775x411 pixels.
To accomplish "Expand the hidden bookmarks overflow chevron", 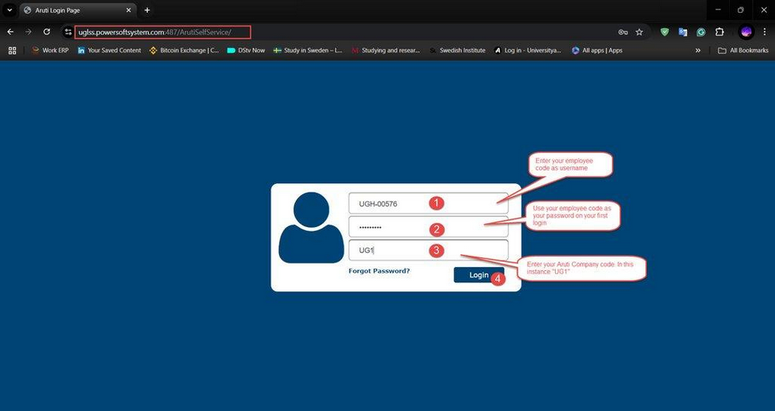I will 698,50.
